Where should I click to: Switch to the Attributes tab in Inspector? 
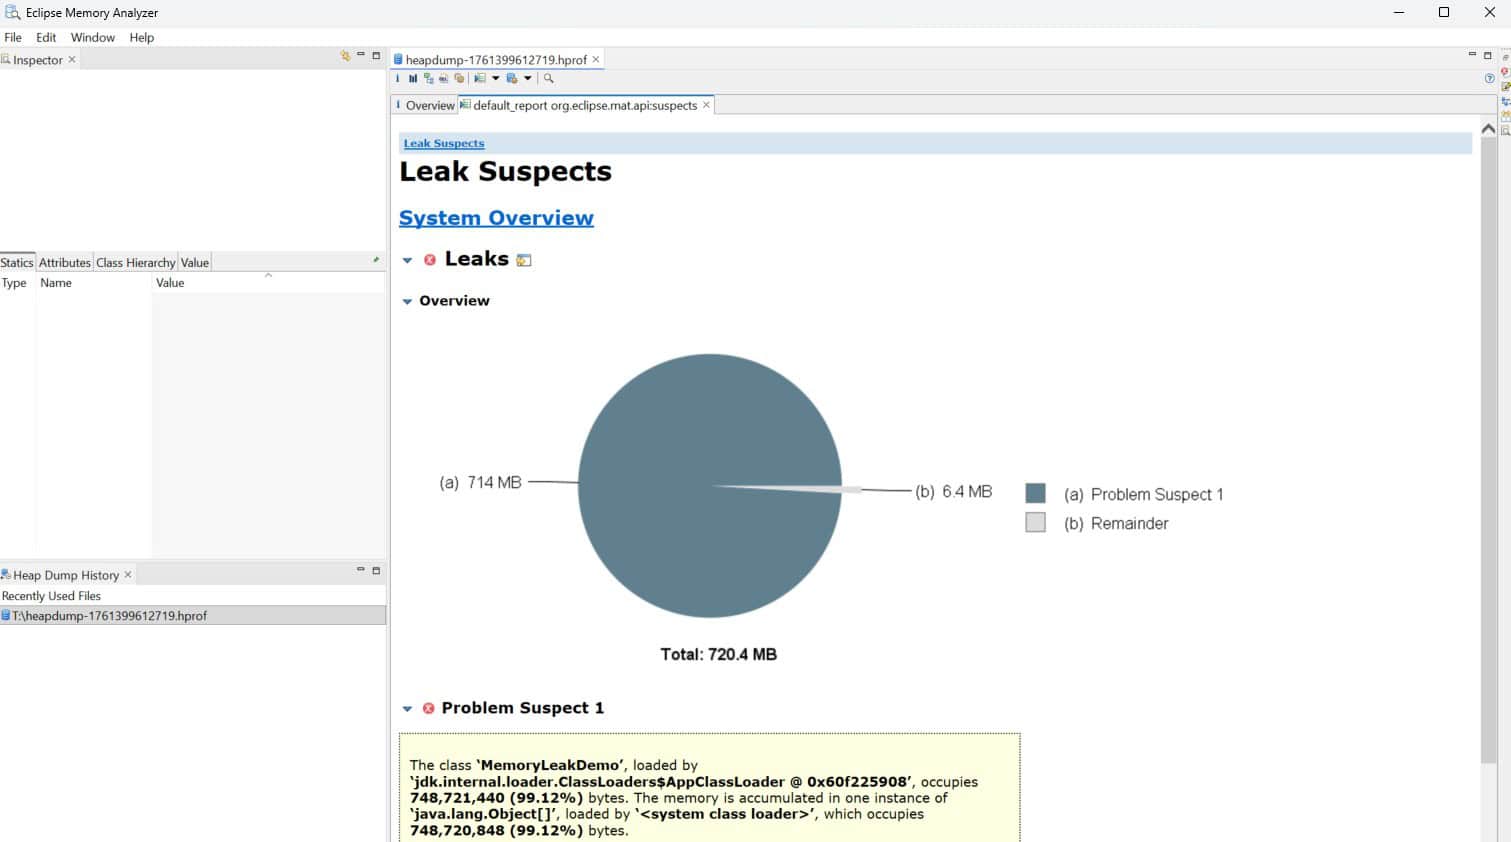[64, 262]
